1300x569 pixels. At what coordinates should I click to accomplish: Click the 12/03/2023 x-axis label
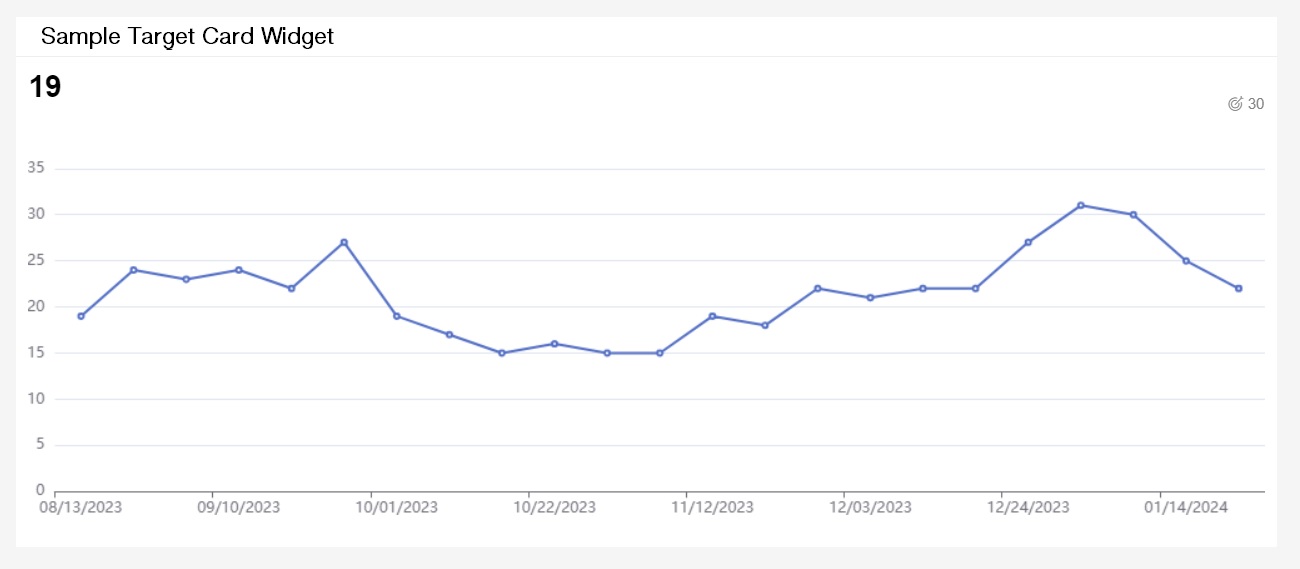point(870,508)
